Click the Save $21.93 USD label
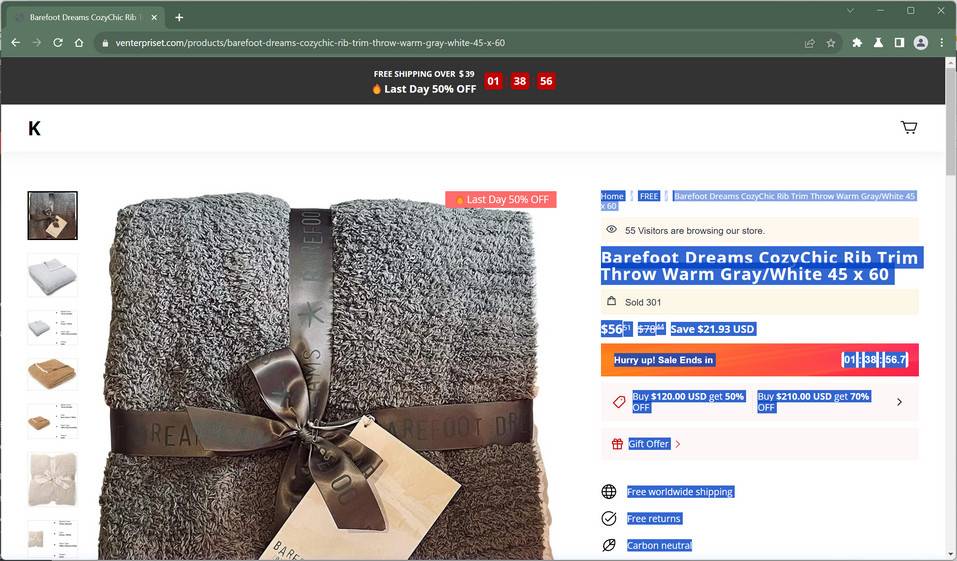This screenshot has height=561, width=957. [x=713, y=329]
